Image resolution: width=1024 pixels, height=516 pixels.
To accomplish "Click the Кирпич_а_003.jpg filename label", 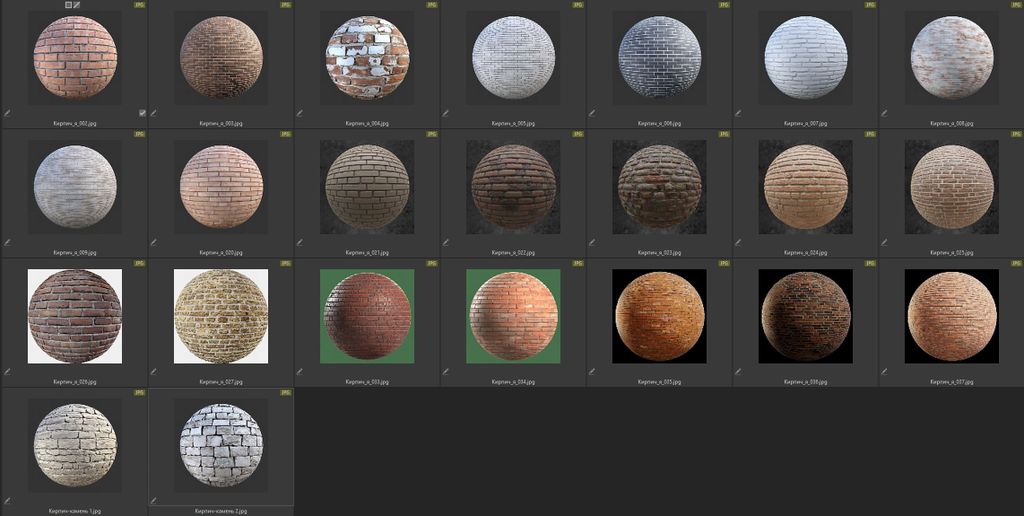I will tap(221, 123).
